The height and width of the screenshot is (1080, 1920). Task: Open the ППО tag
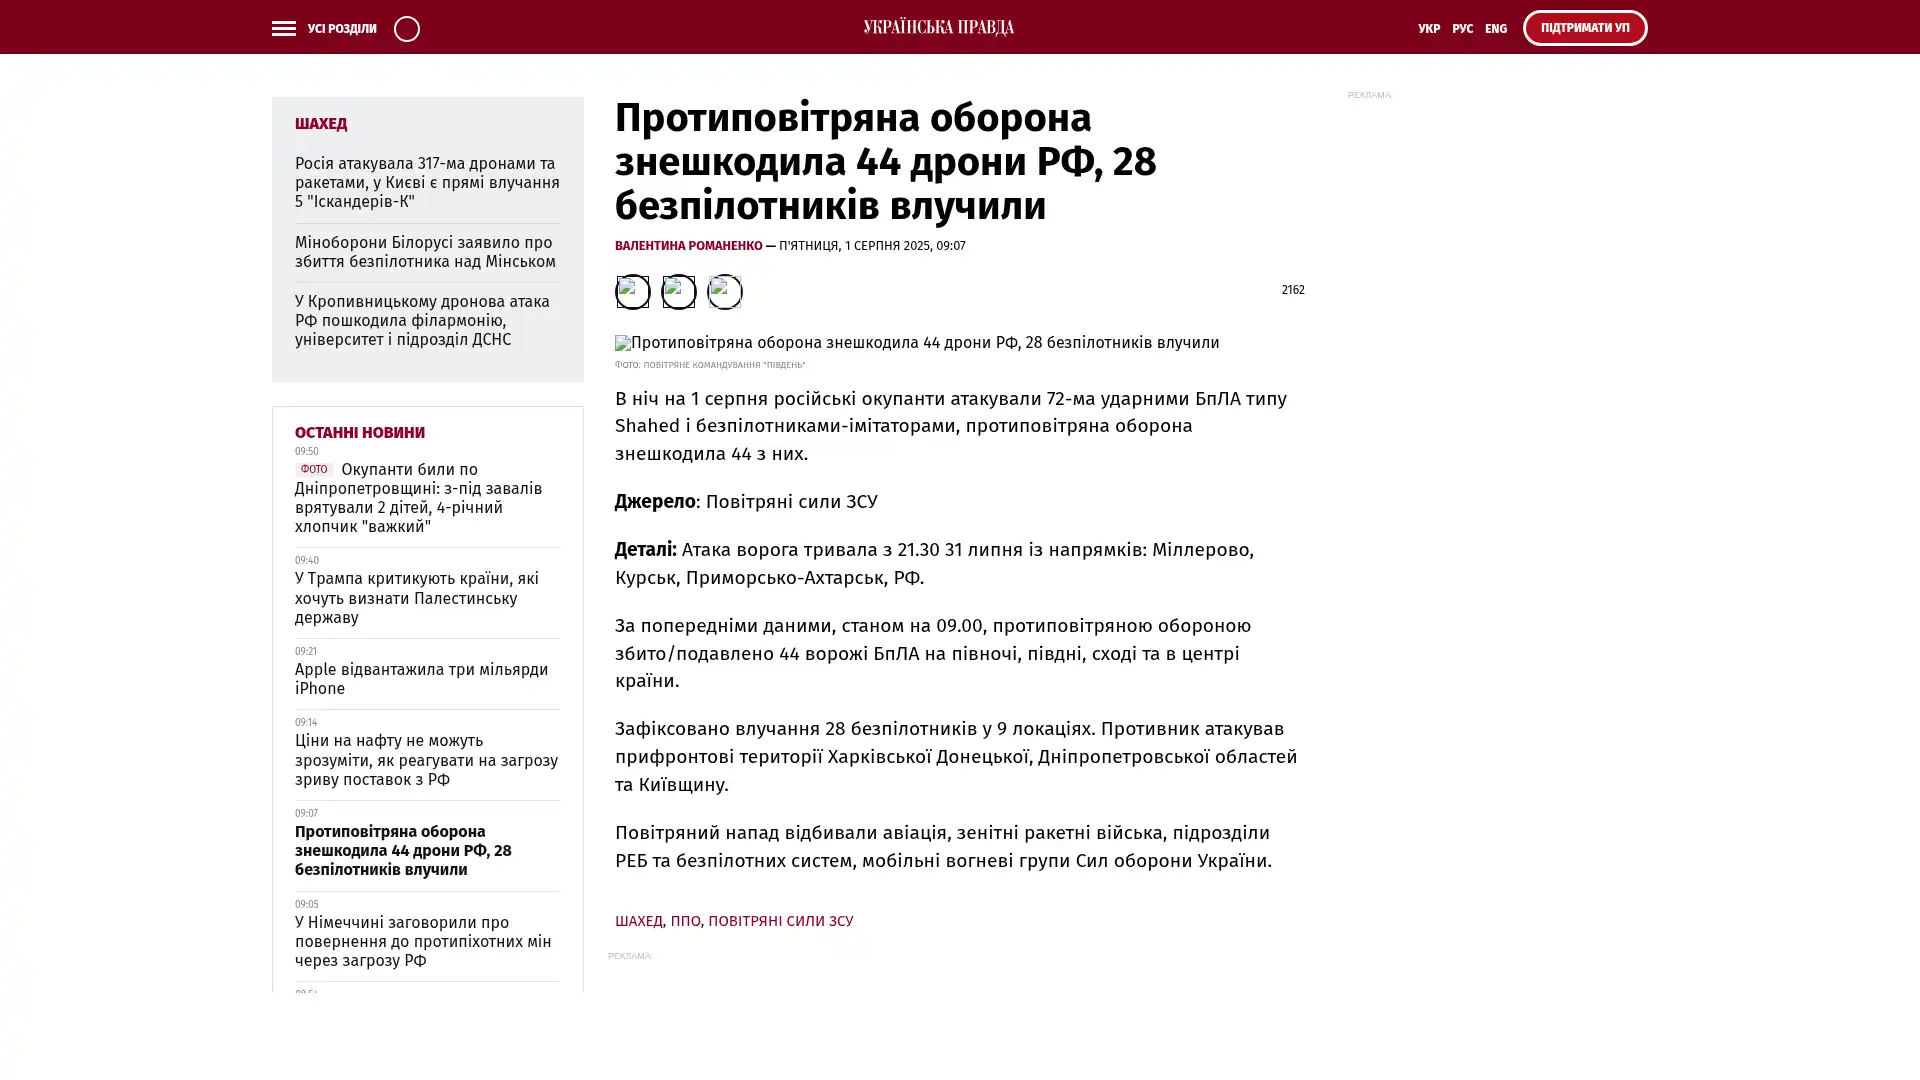point(685,921)
